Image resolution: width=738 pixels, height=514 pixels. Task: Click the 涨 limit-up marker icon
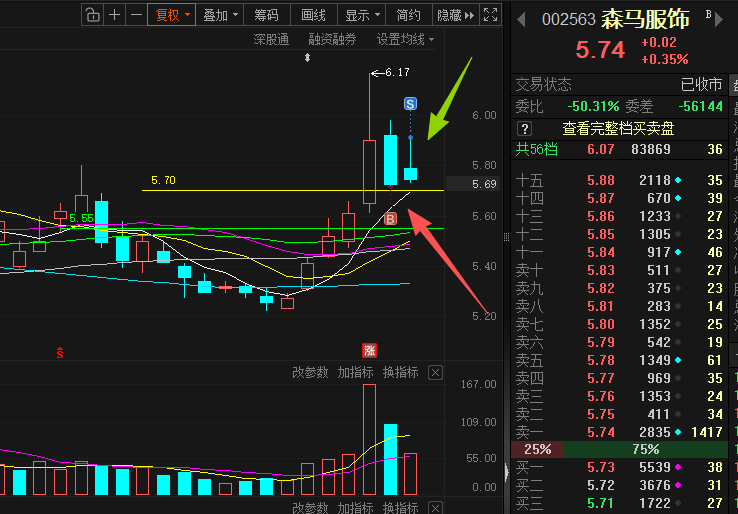(369, 350)
